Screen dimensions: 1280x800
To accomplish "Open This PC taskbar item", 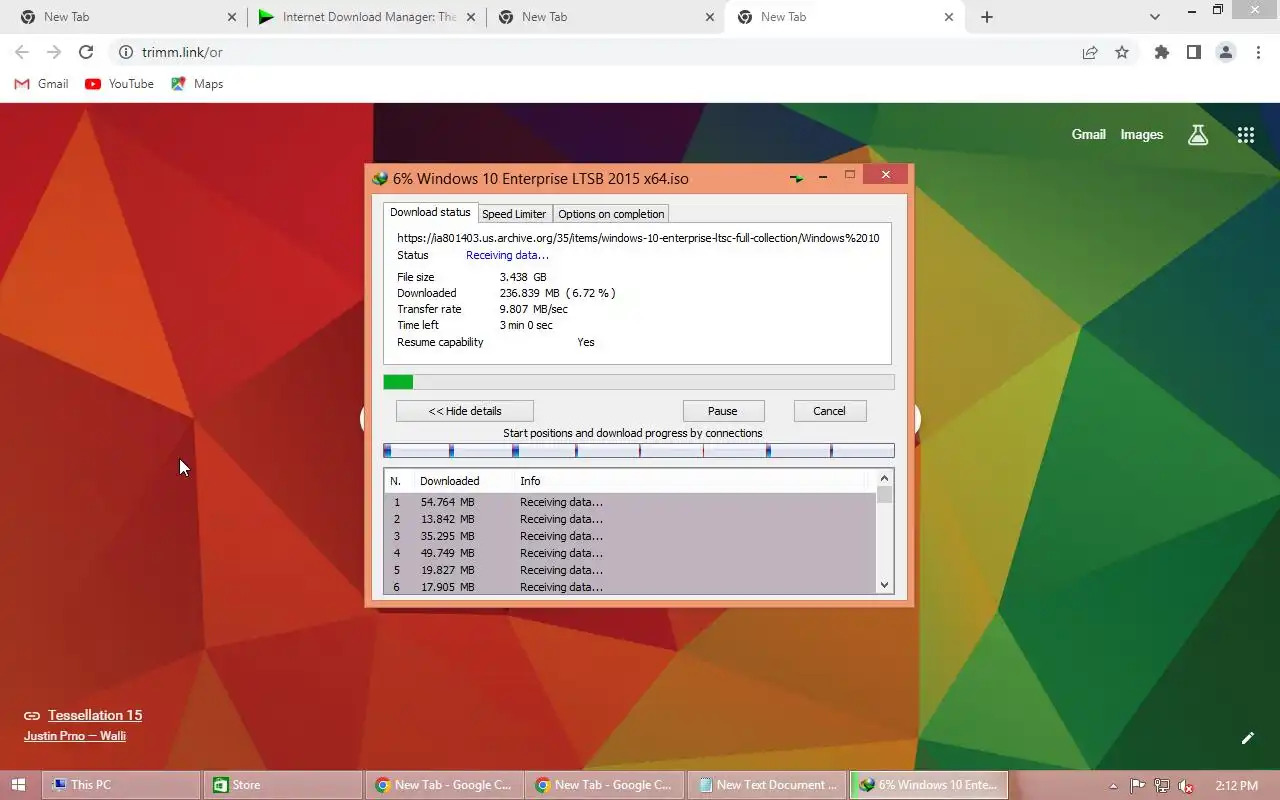I will coord(121,785).
